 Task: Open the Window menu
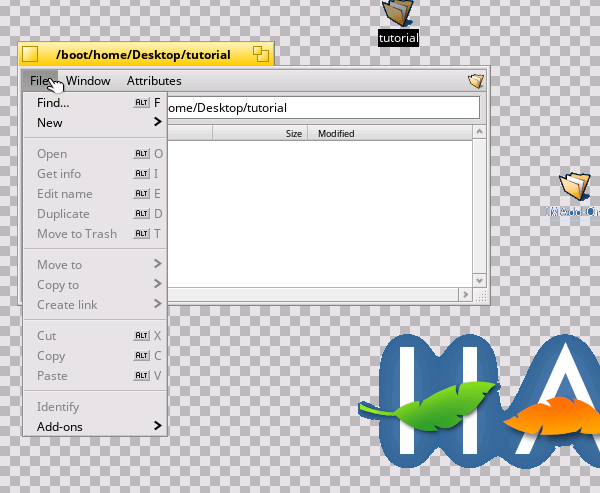[88, 81]
